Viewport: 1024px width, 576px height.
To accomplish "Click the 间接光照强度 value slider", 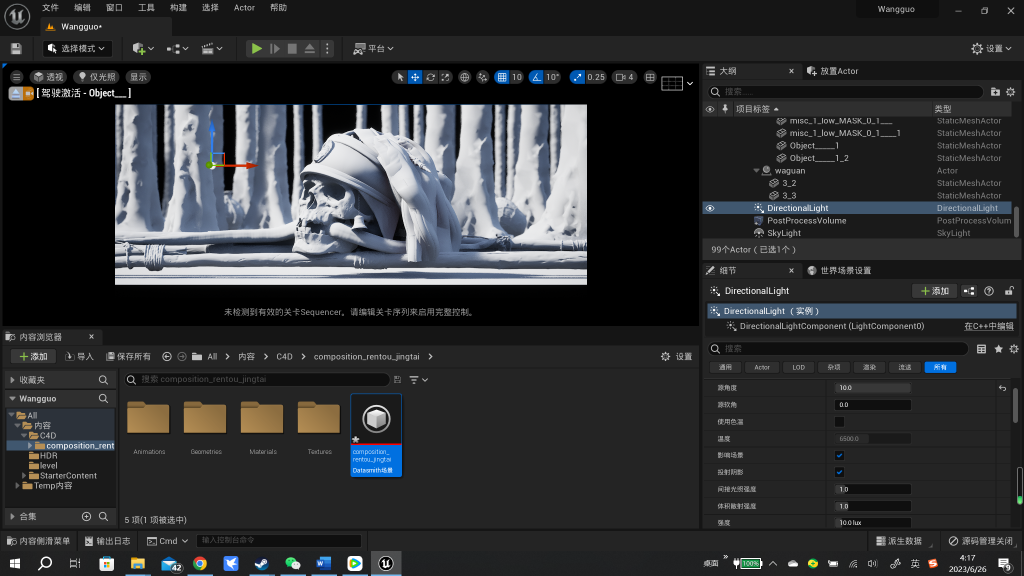I will pyautogui.click(x=872, y=489).
